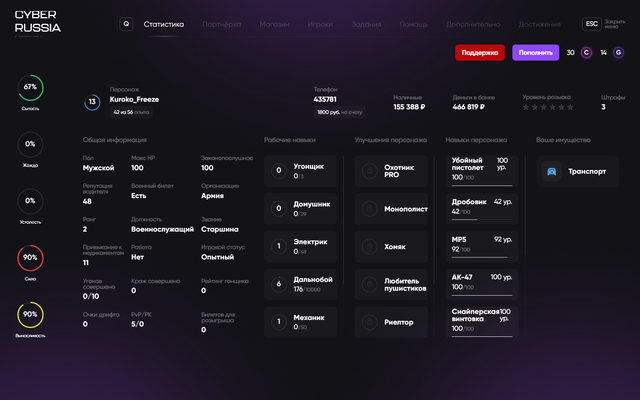Click lock icon on Хомяк
The height and width of the screenshot is (400, 640).
369,247
